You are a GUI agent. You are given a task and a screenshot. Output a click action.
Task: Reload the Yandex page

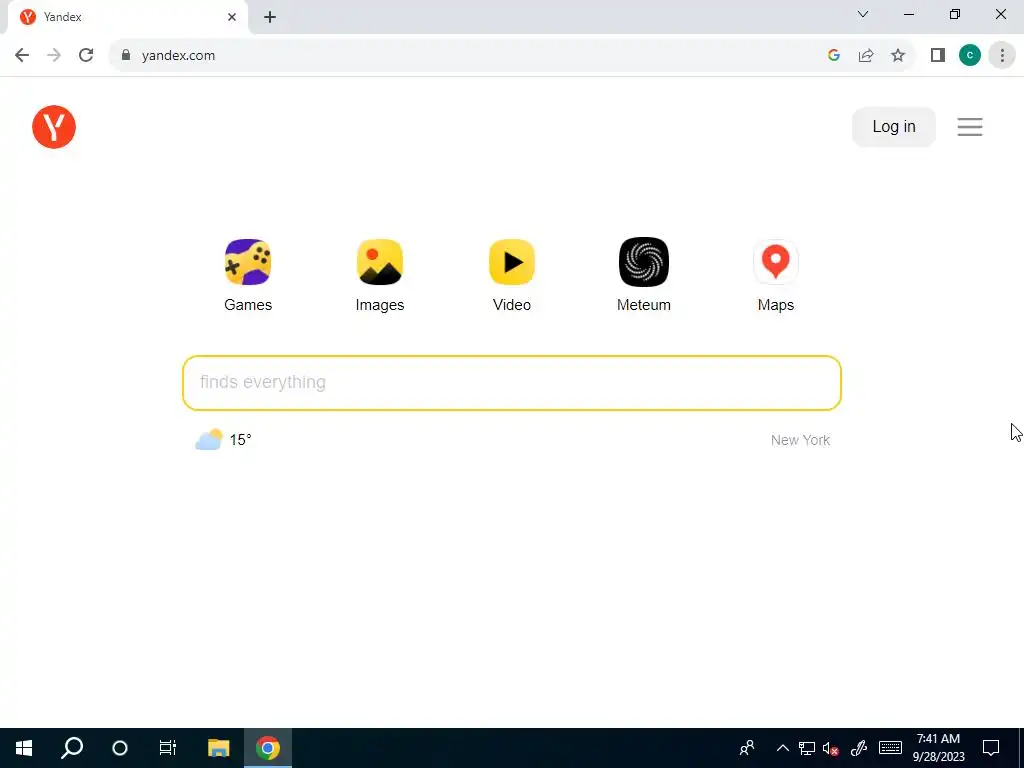[86, 55]
